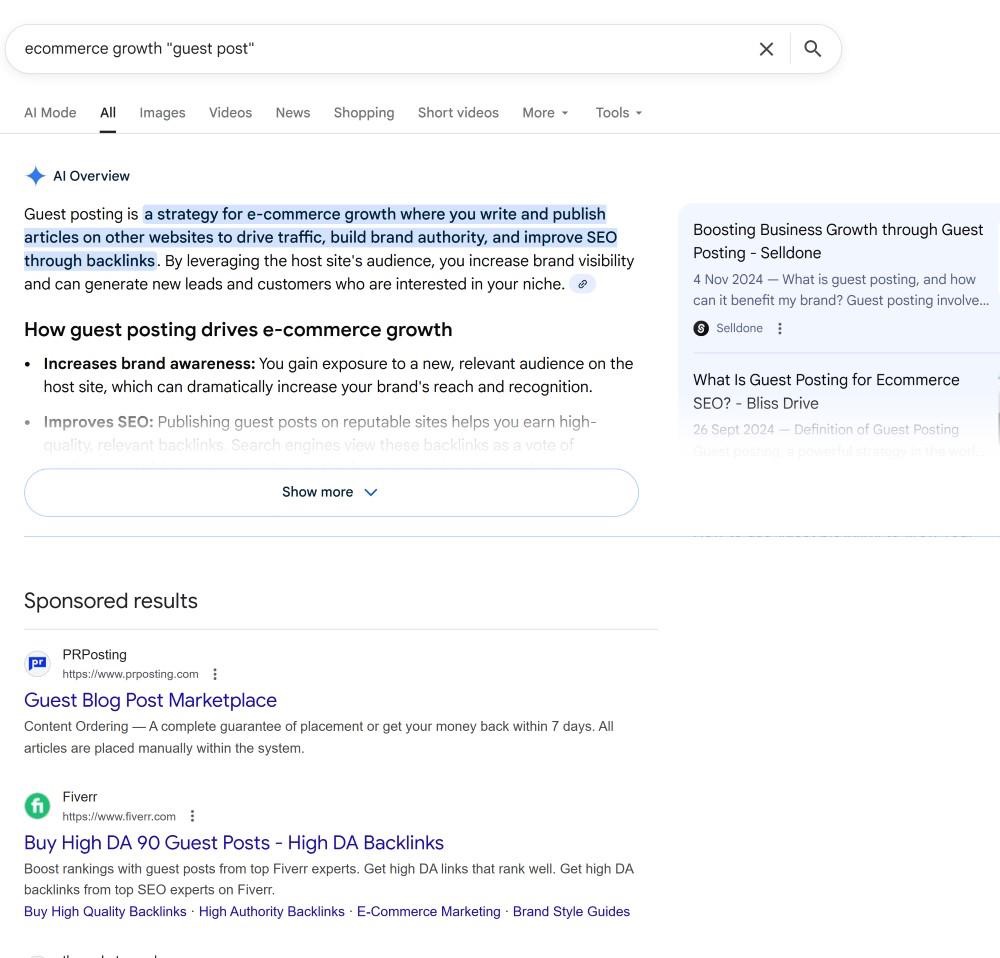Switch to the AI Mode tab

(x=50, y=113)
